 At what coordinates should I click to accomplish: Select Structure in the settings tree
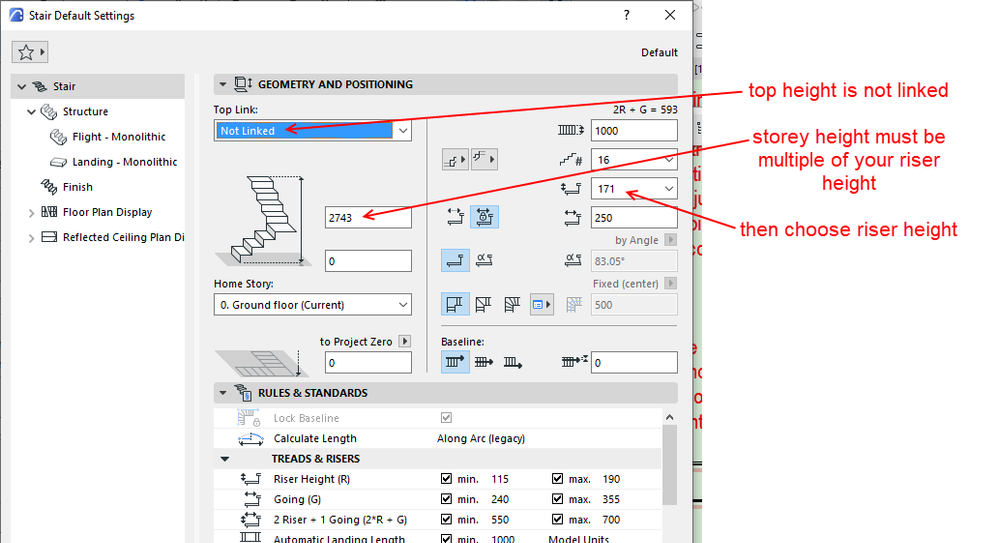pos(85,112)
